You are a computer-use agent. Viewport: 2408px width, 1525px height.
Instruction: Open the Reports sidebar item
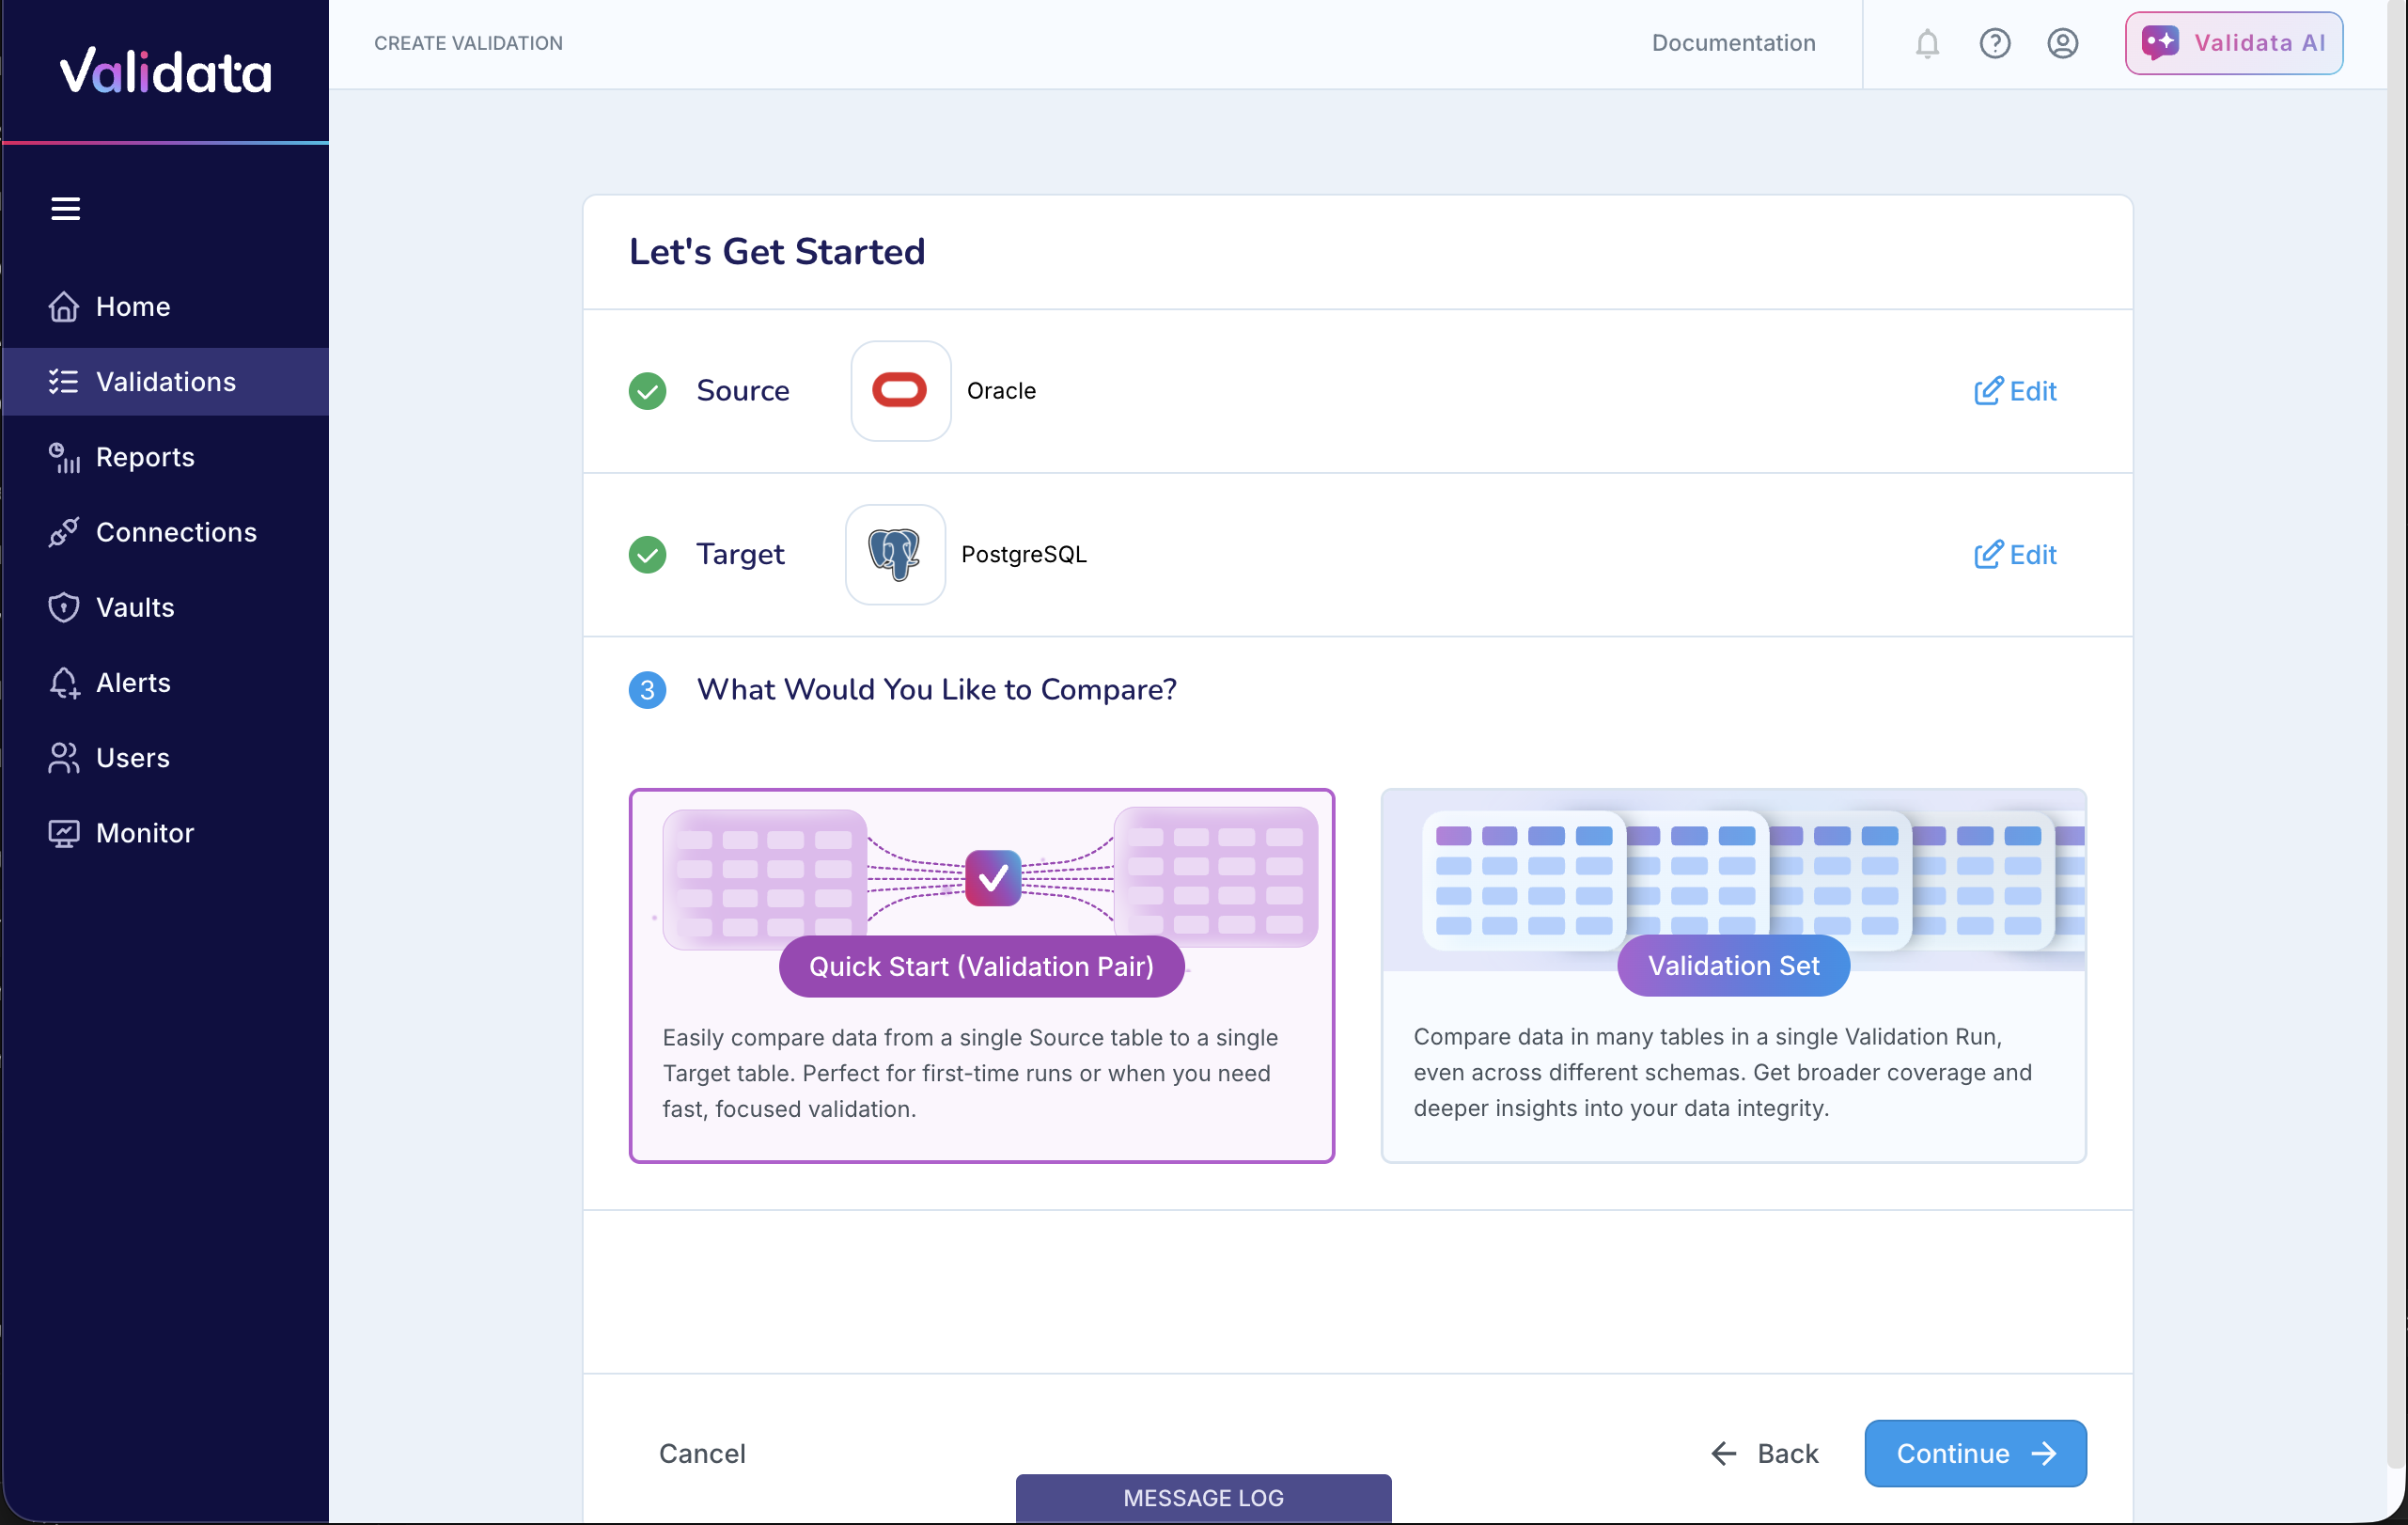[145, 457]
